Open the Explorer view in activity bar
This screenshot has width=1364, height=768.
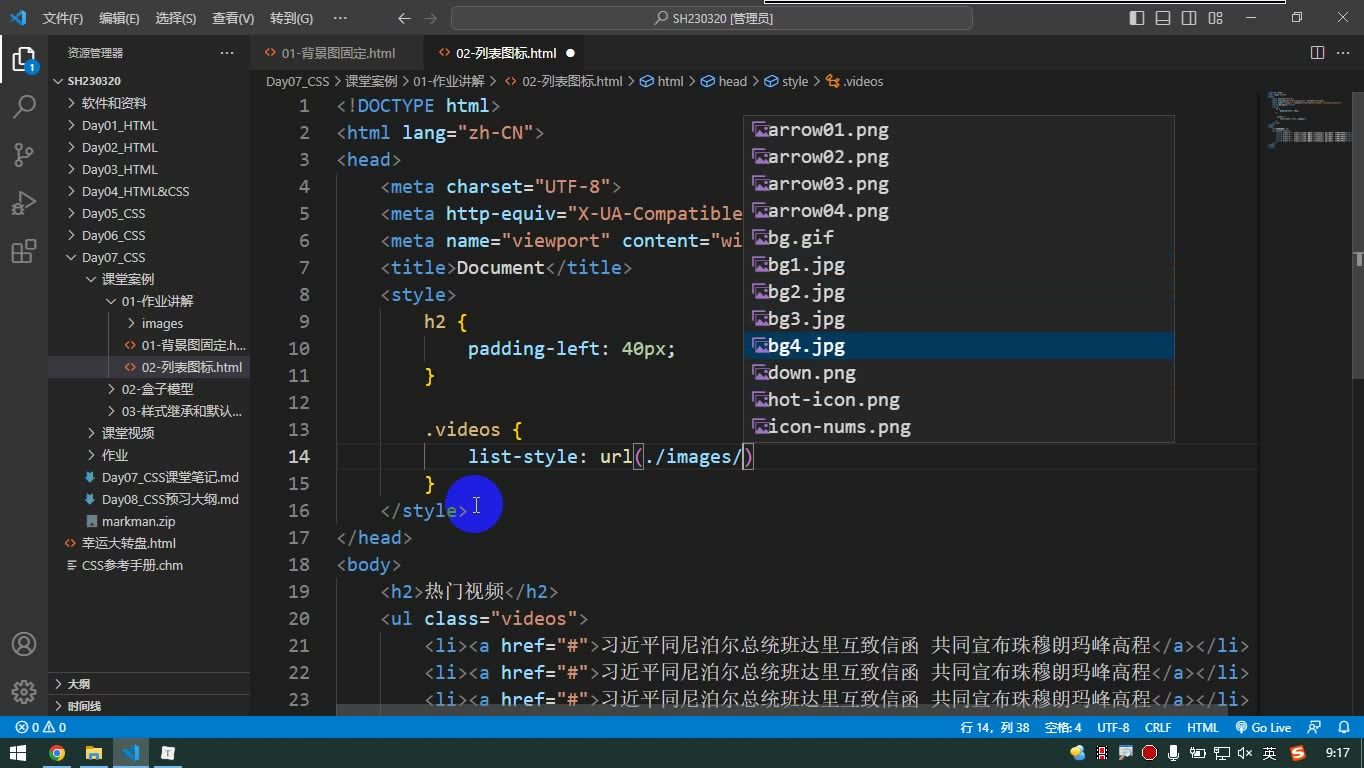pyautogui.click(x=24, y=58)
